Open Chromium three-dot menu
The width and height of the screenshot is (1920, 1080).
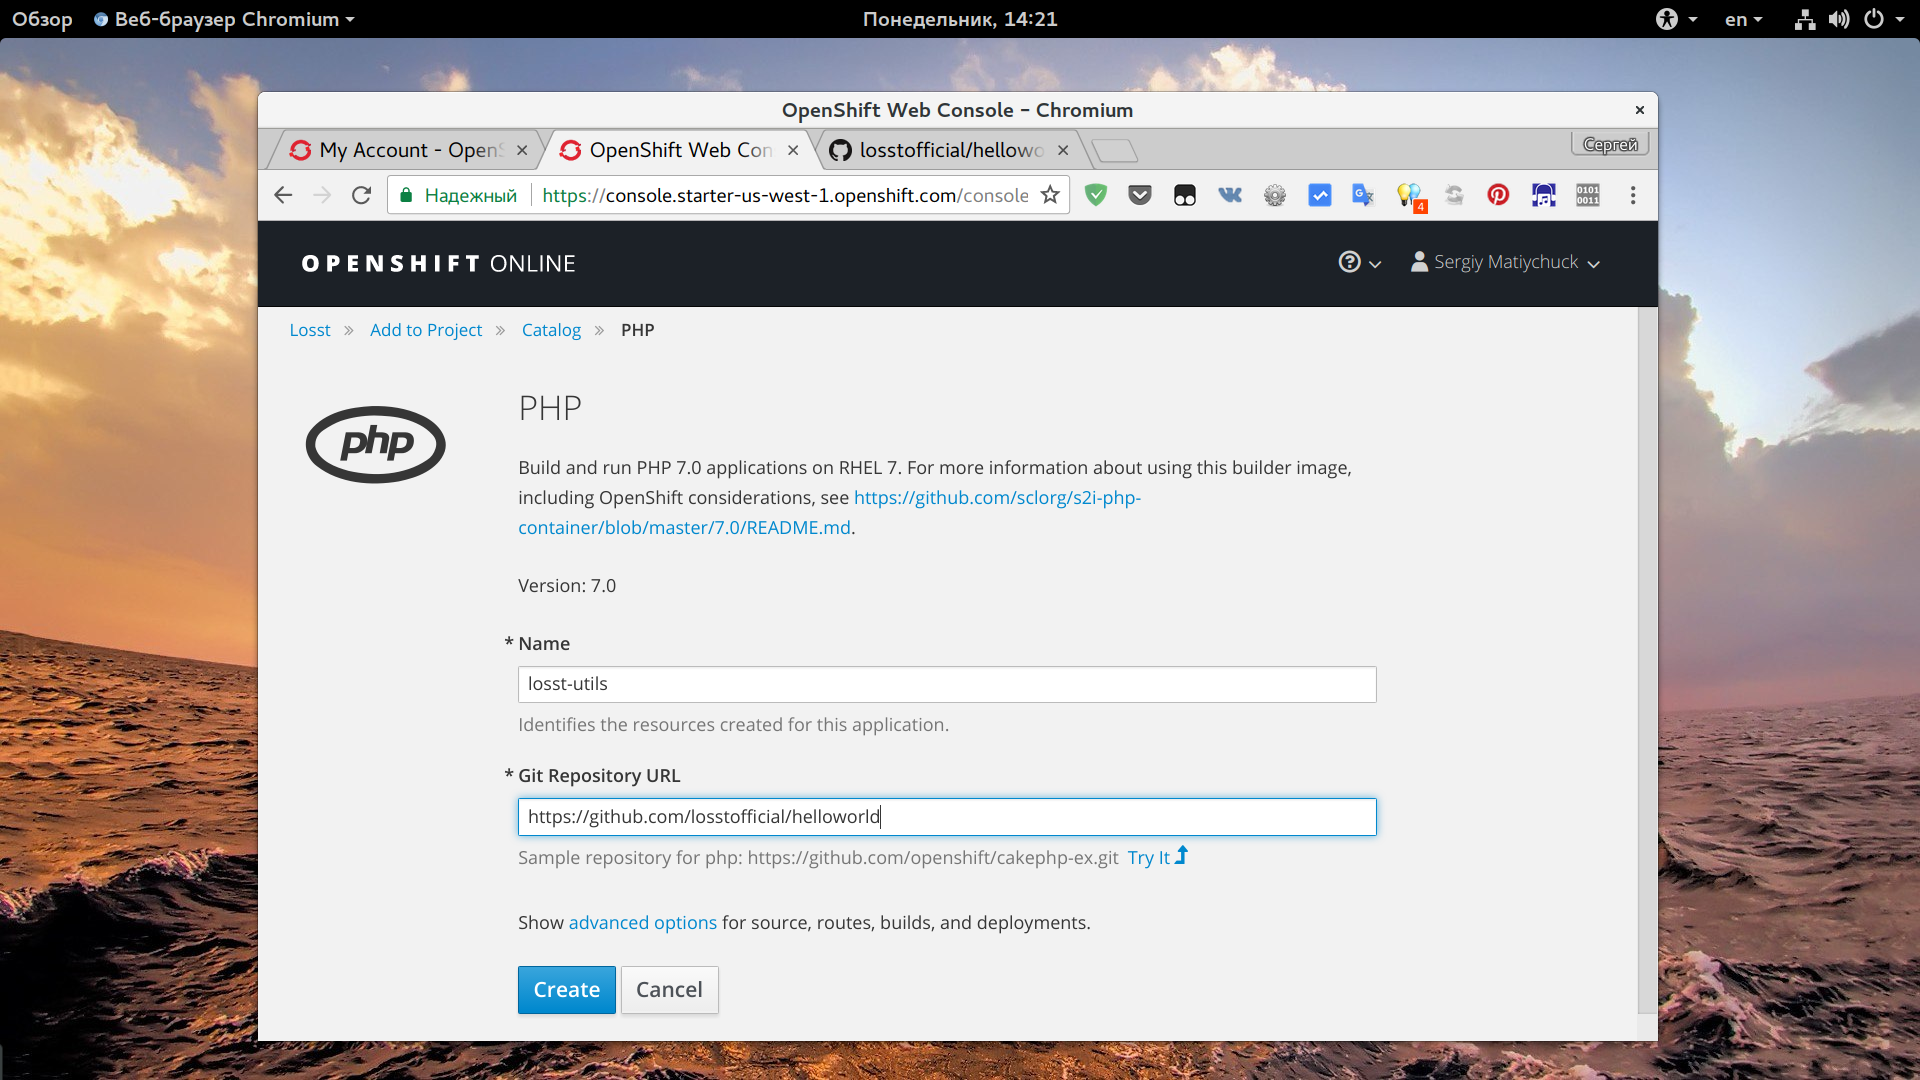(x=1633, y=195)
